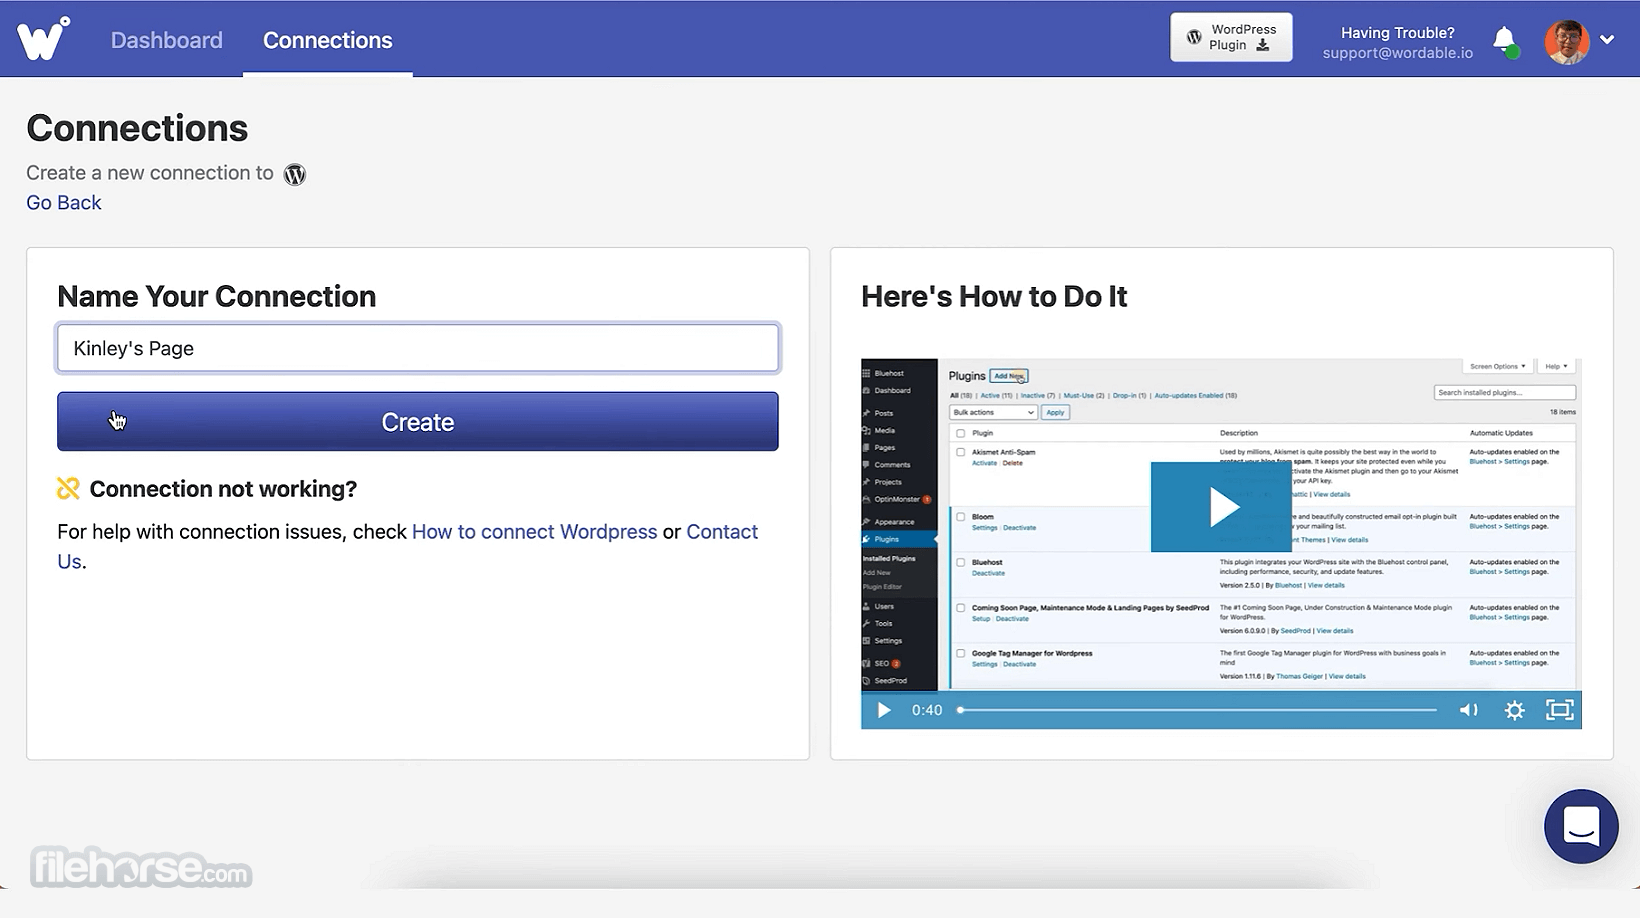The width and height of the screenshot is (1640, 918).
Task: Open the Dashboard tab
Action: [167, 40]
